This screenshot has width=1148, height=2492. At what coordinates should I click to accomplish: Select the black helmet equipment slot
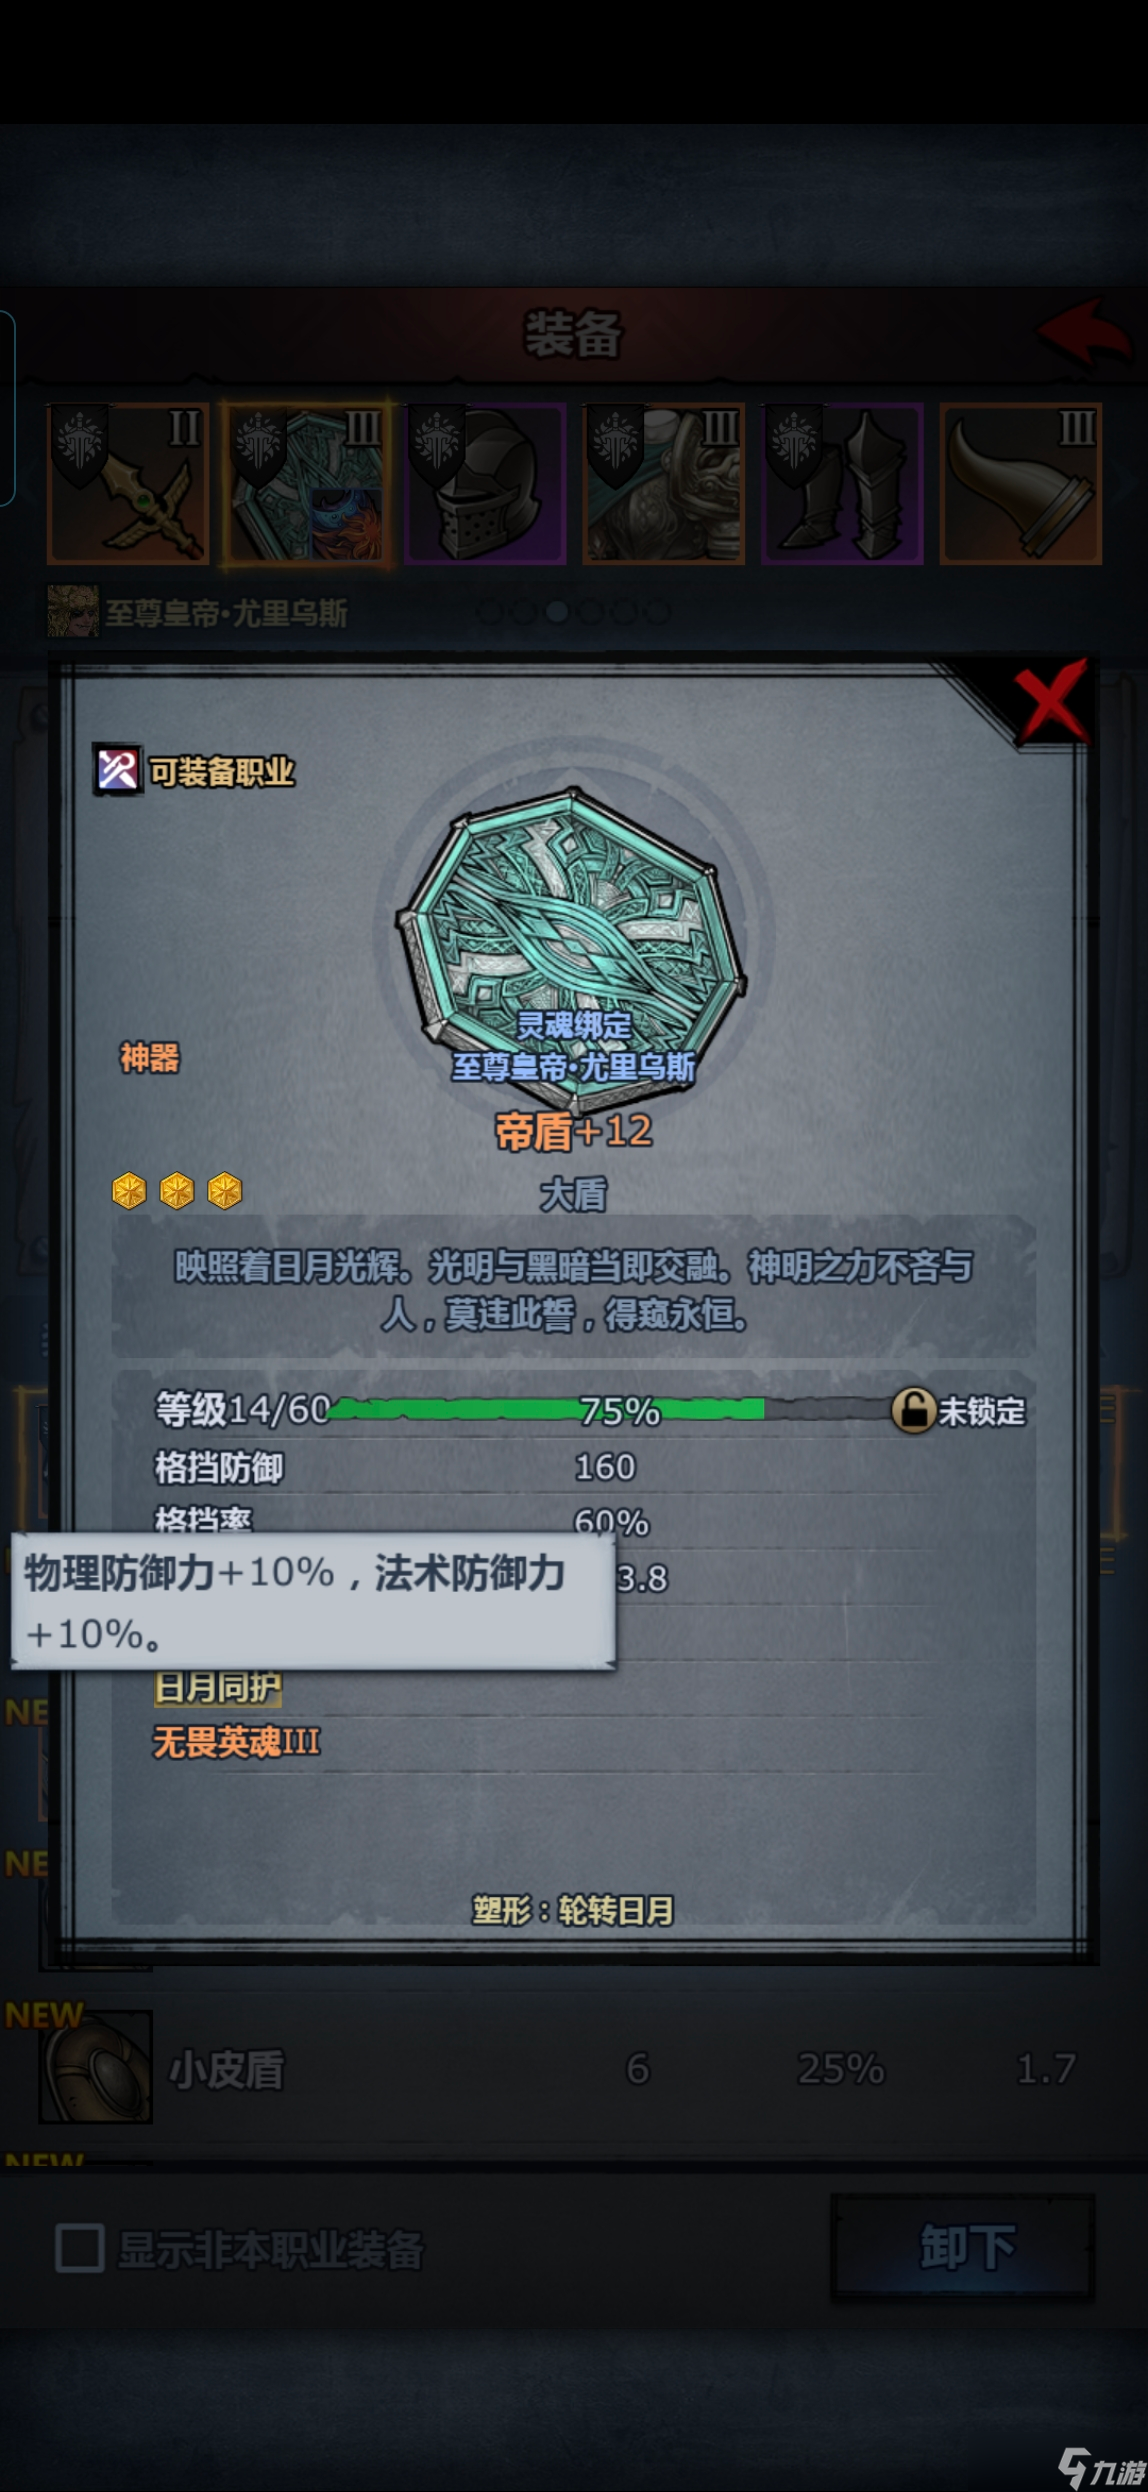pos(485,484)
